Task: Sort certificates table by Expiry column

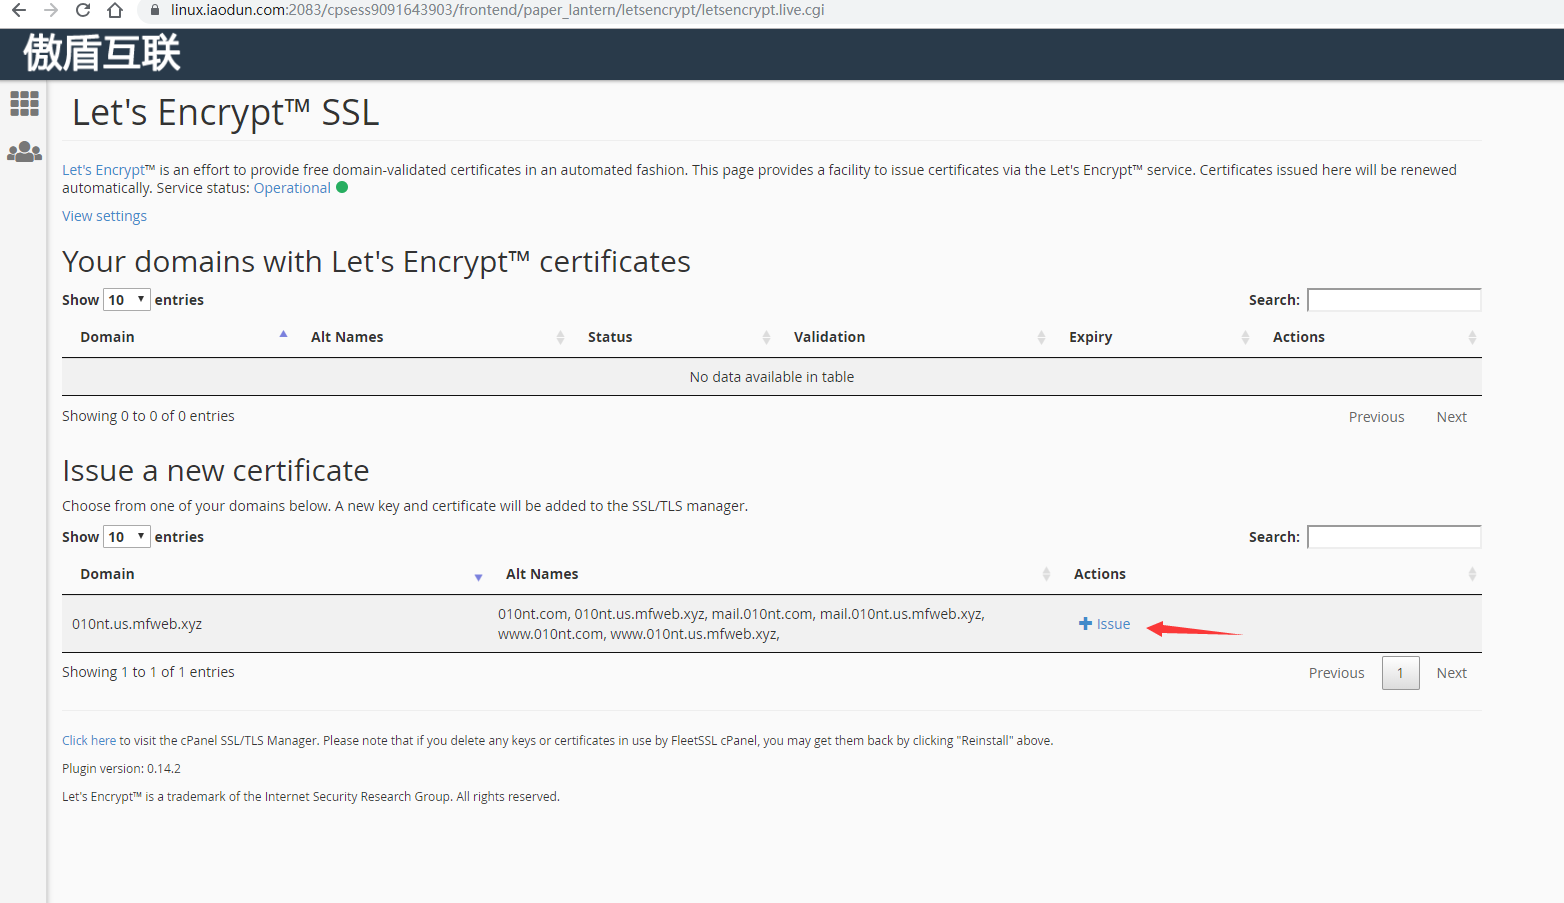Action: (1090, 337)
